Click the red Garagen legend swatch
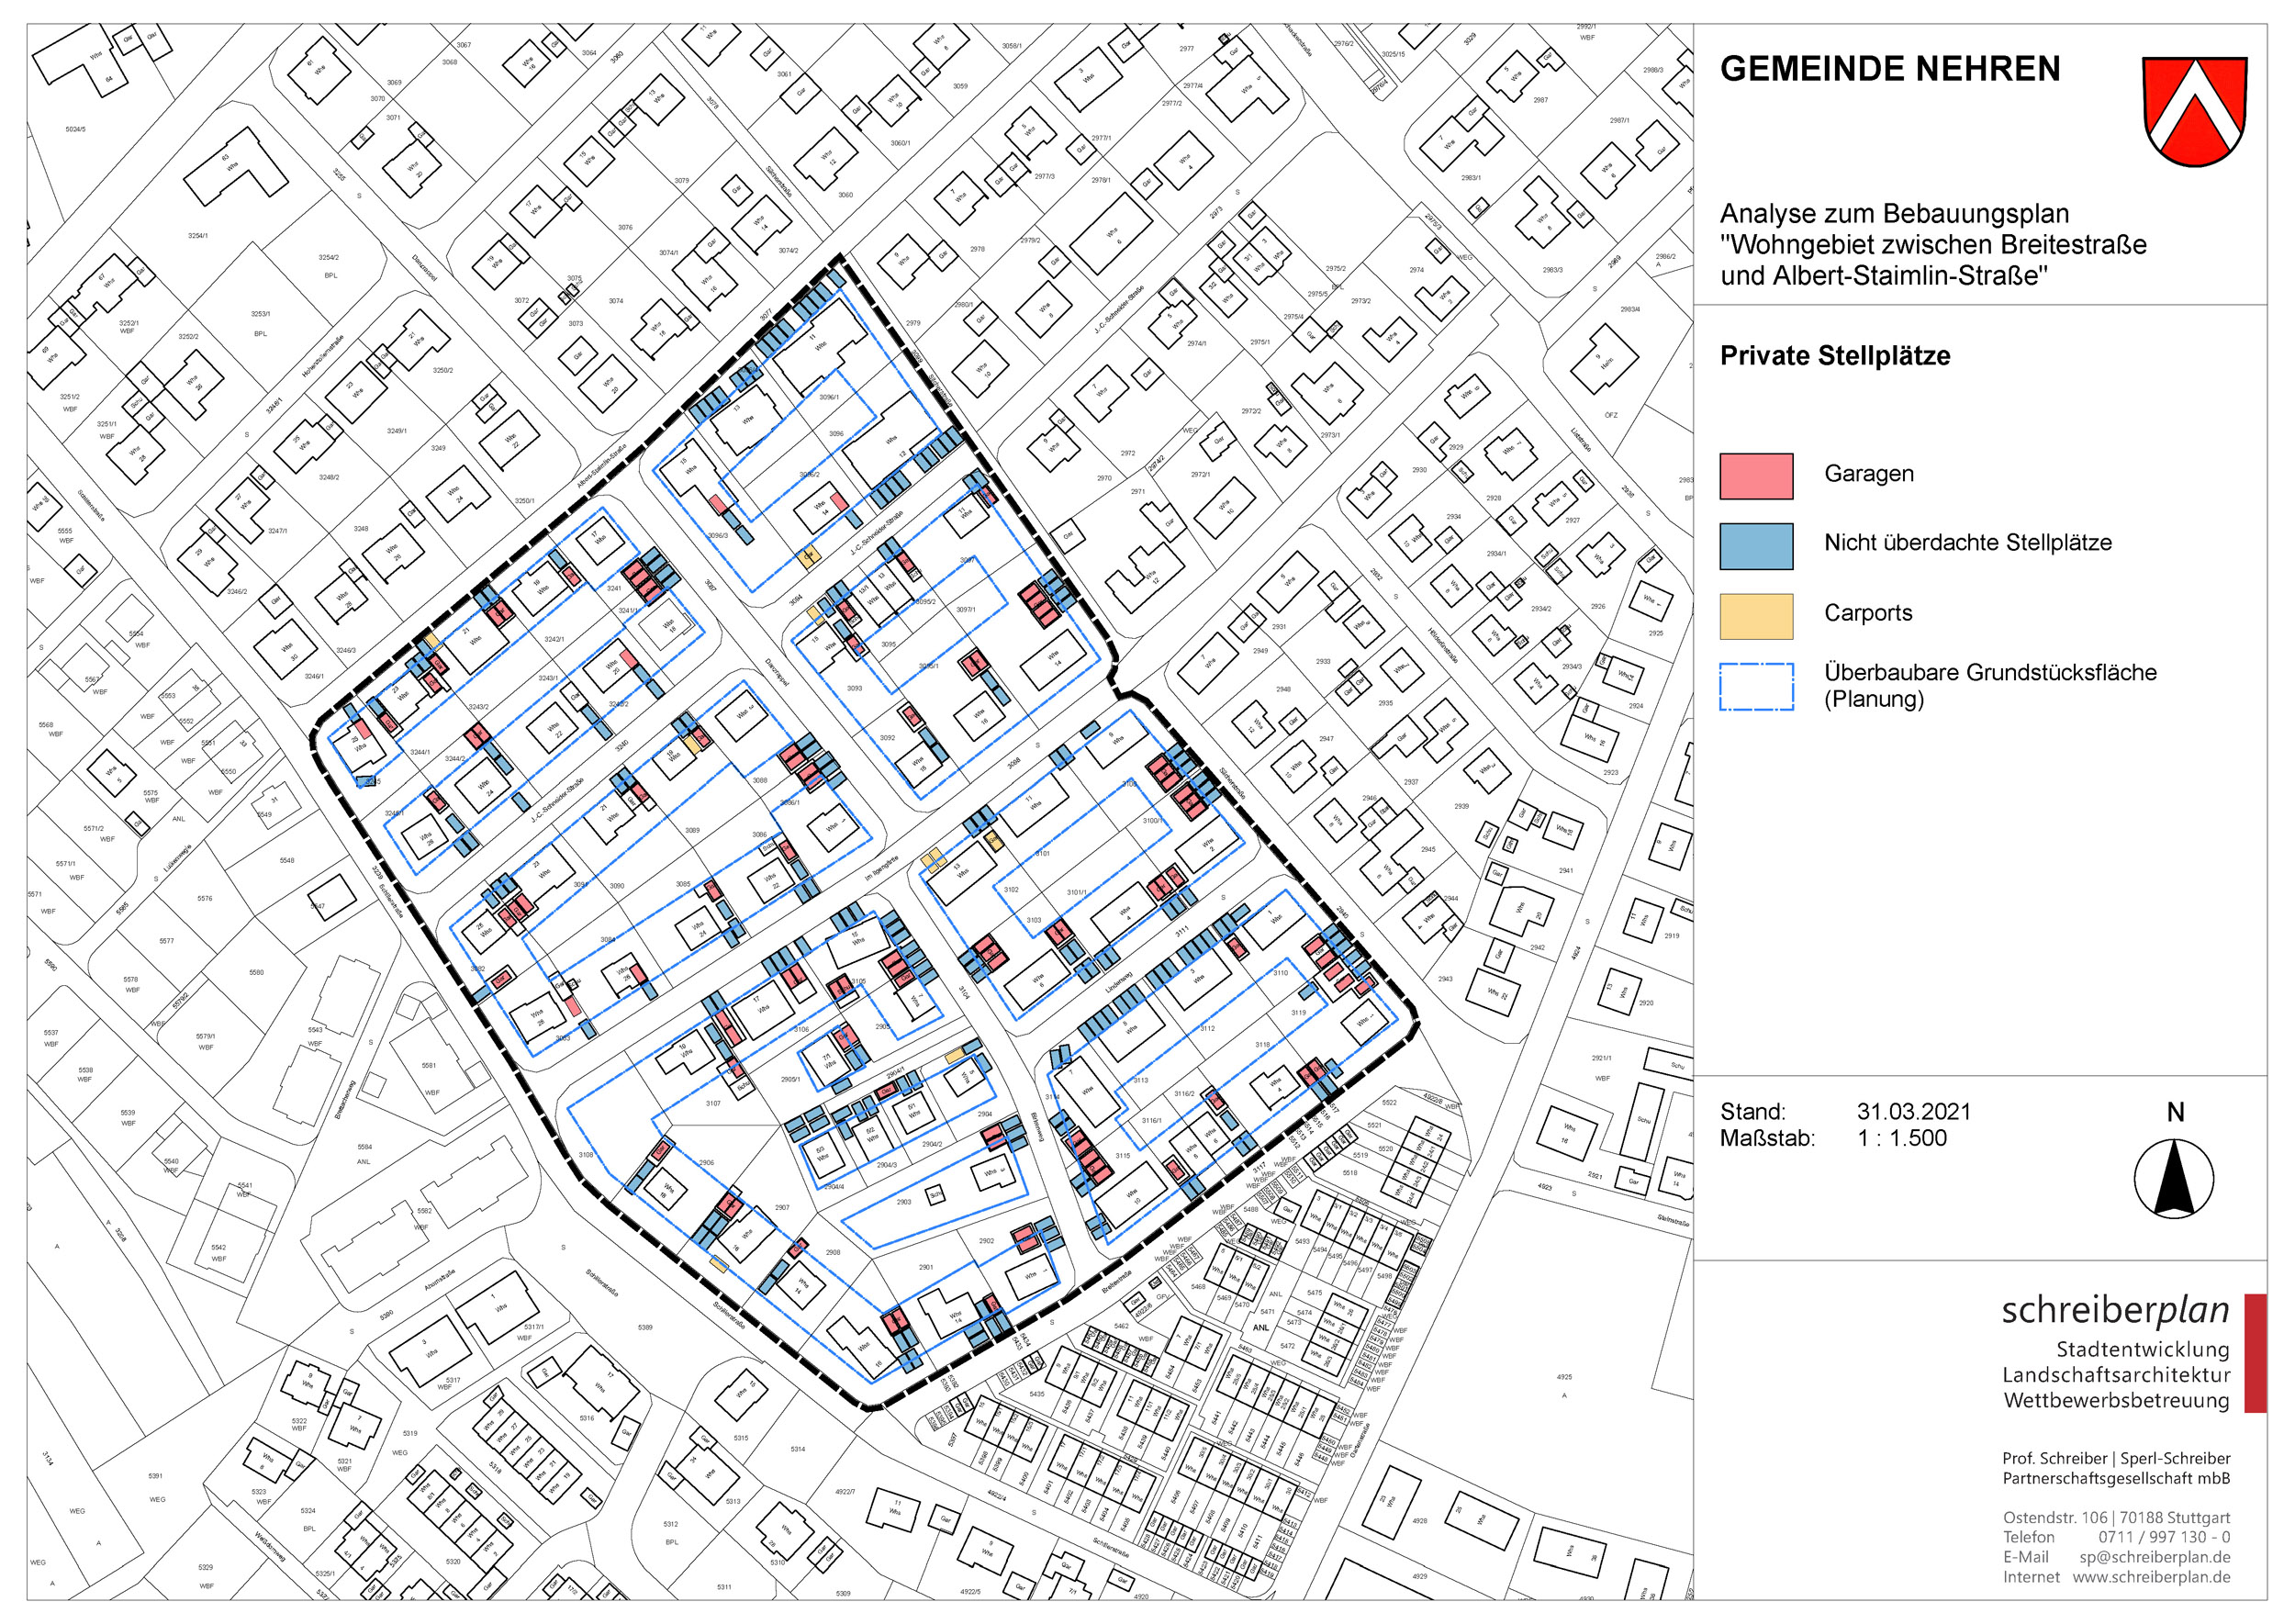This screenshot has height=1624, width=2295. click(1756, 476)
